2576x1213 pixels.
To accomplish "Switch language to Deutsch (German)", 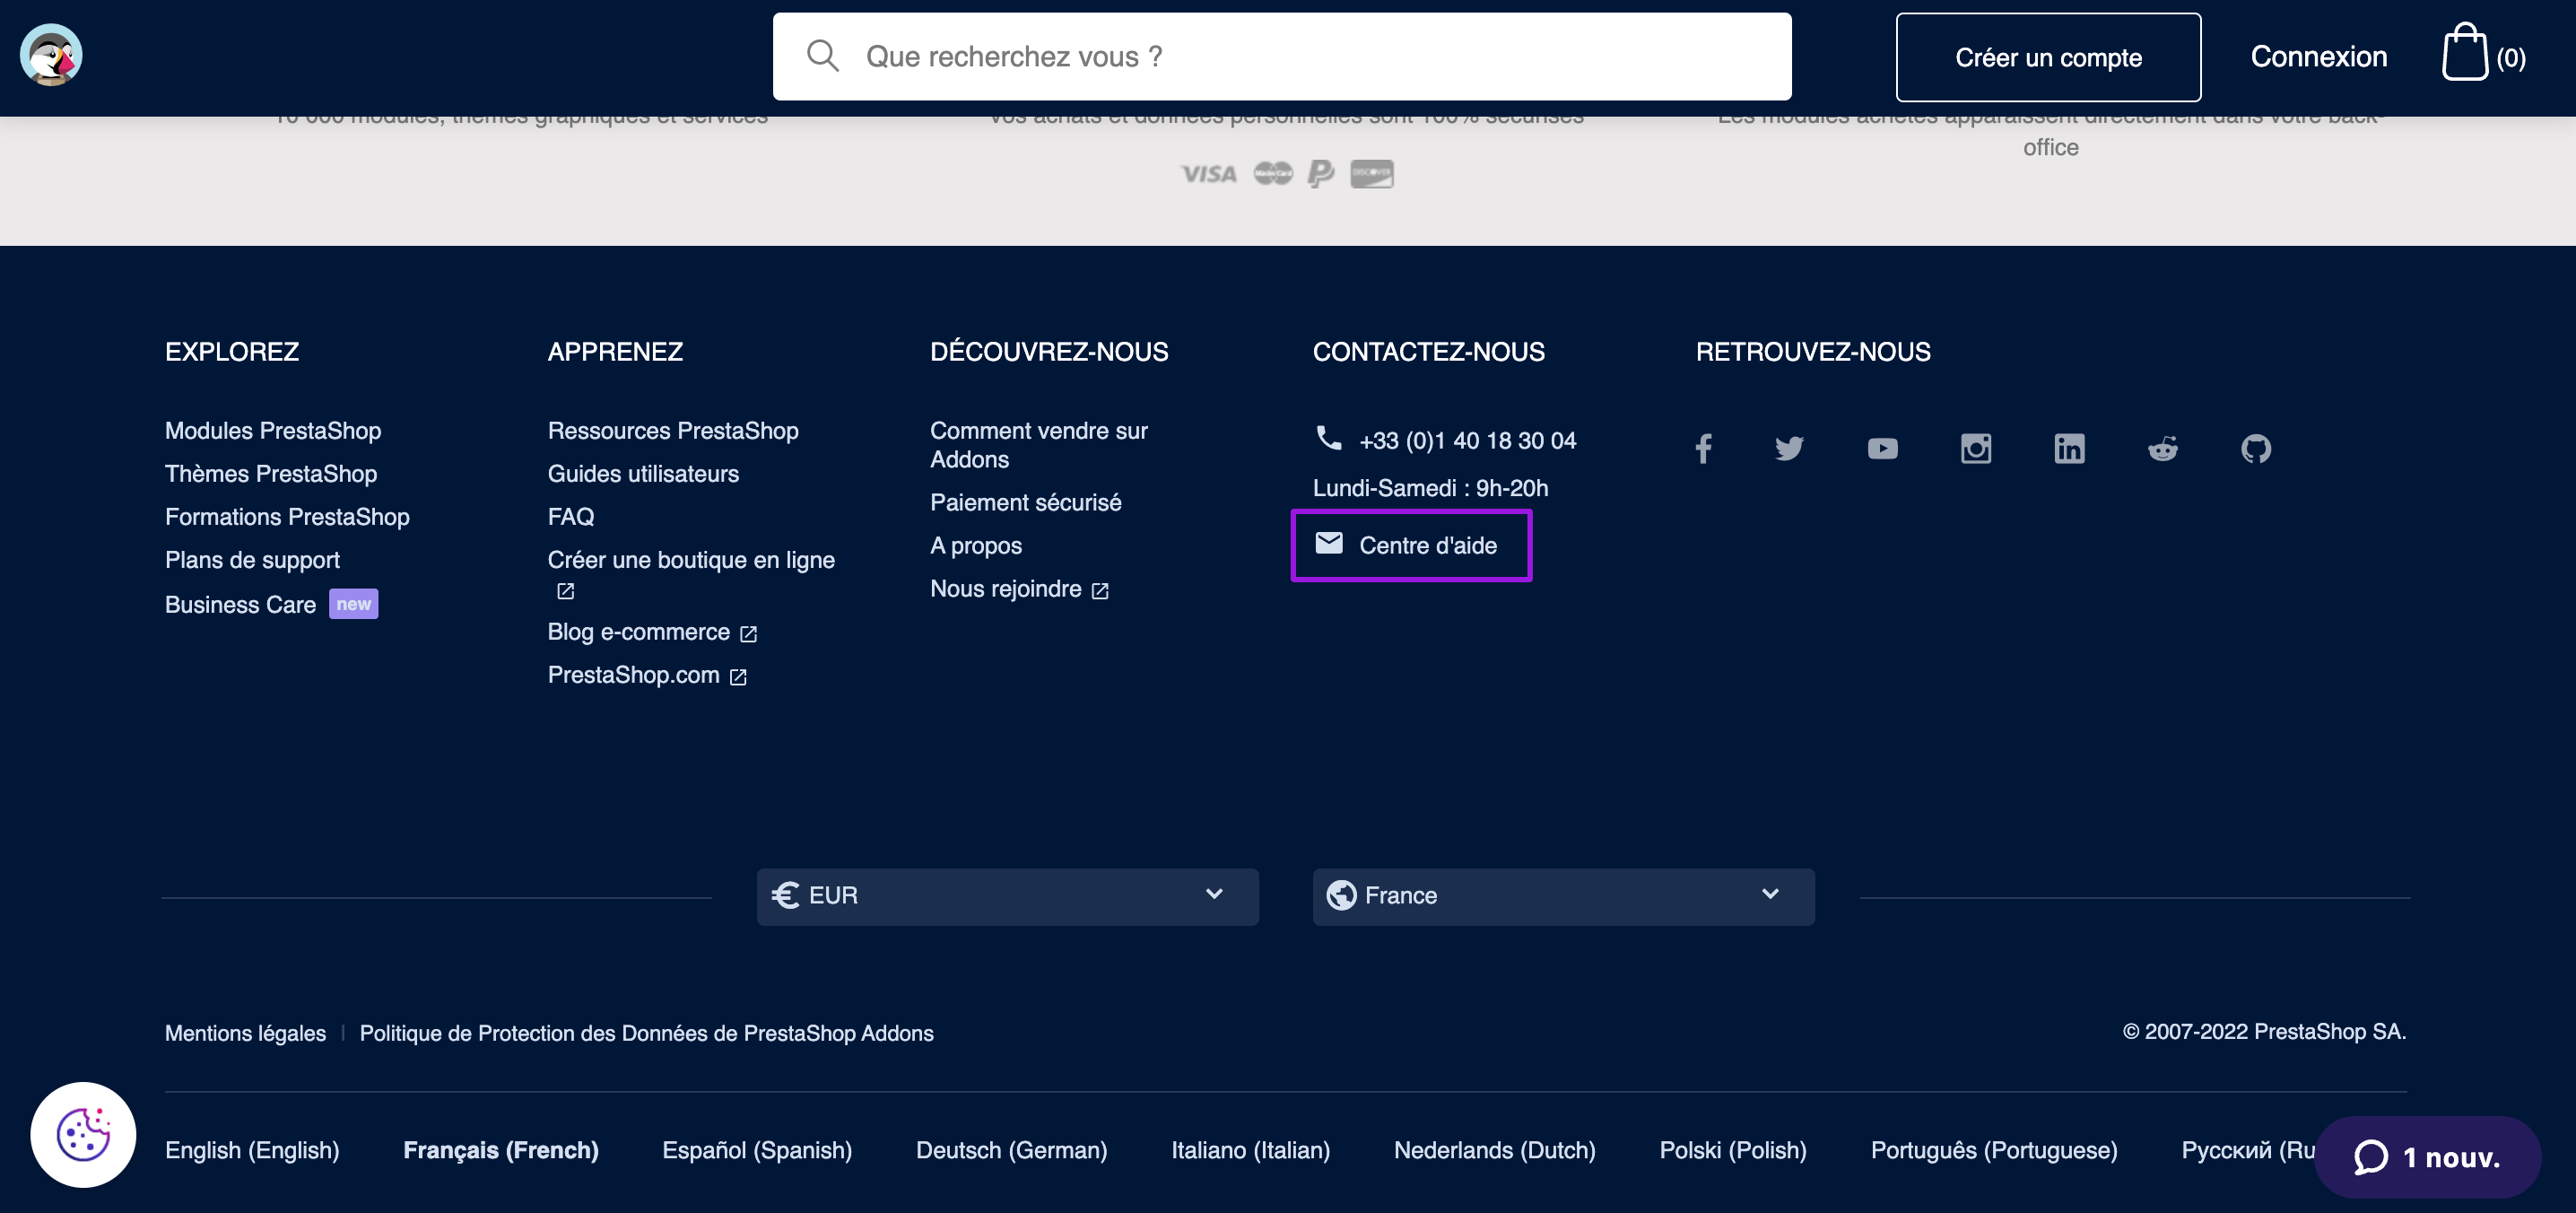I will [1012, 1150].
